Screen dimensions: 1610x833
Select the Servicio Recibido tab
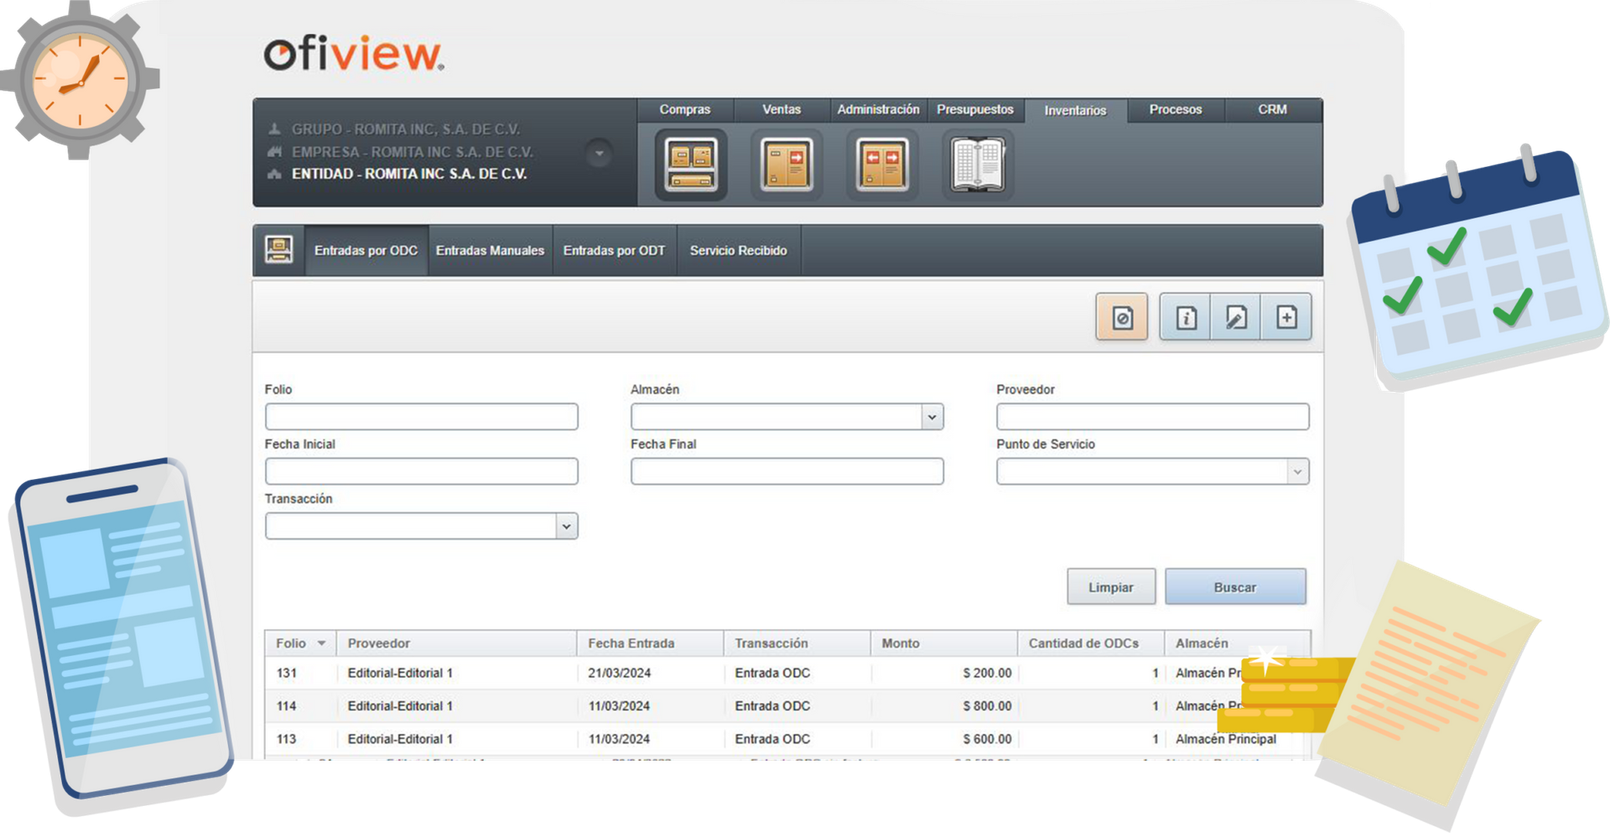click(x=738, y=251)
